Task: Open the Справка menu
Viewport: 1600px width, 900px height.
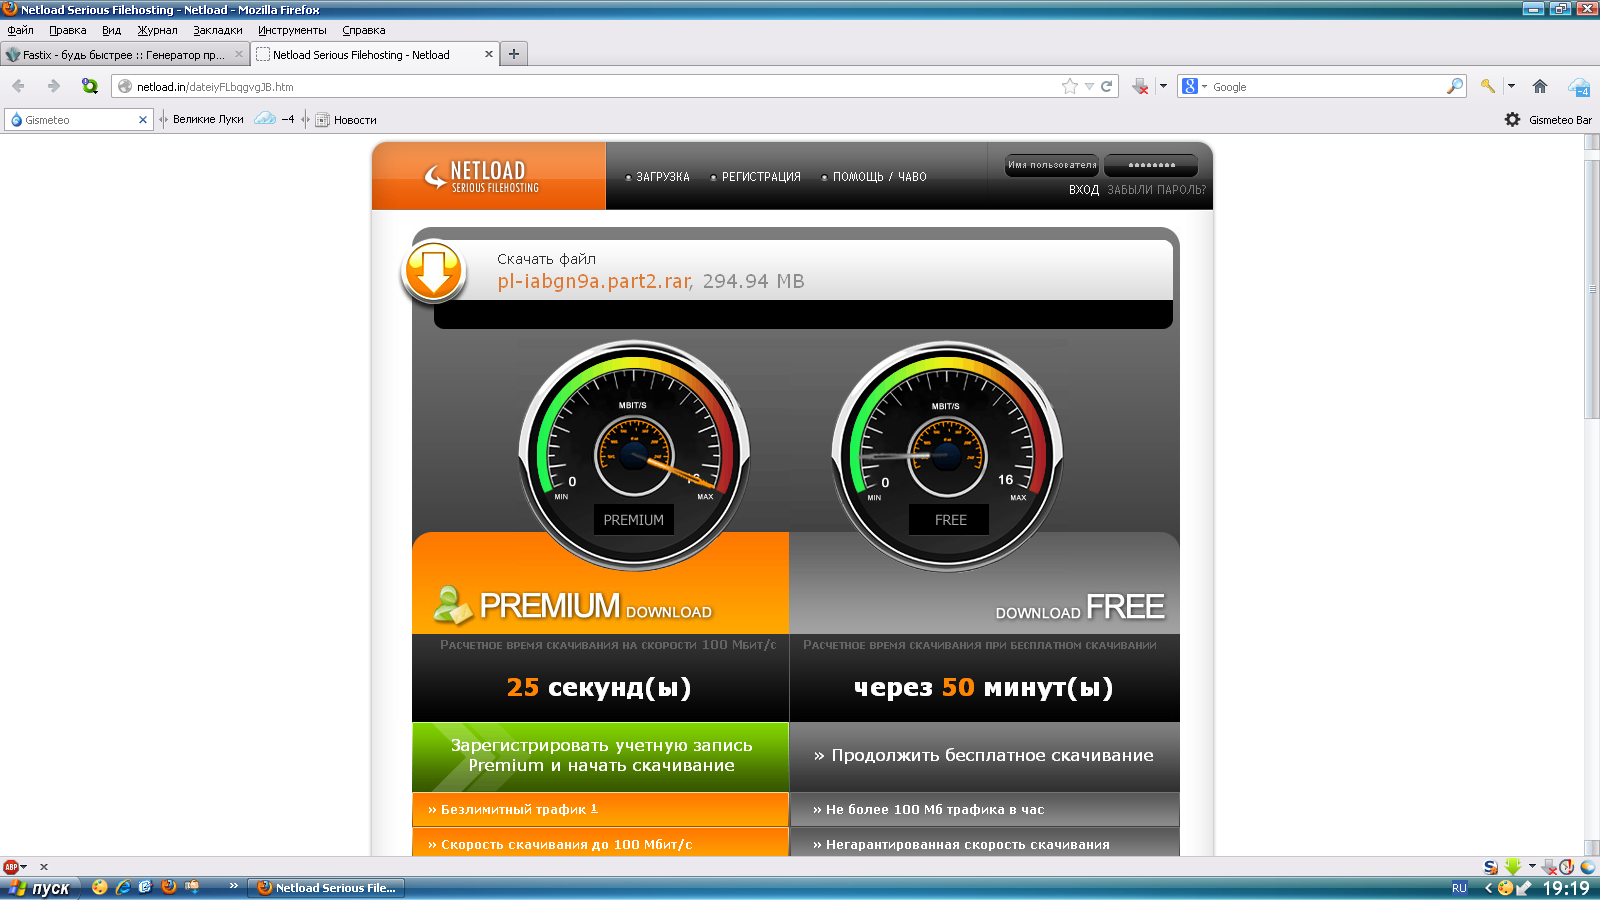Action: (x=364, y=30)
